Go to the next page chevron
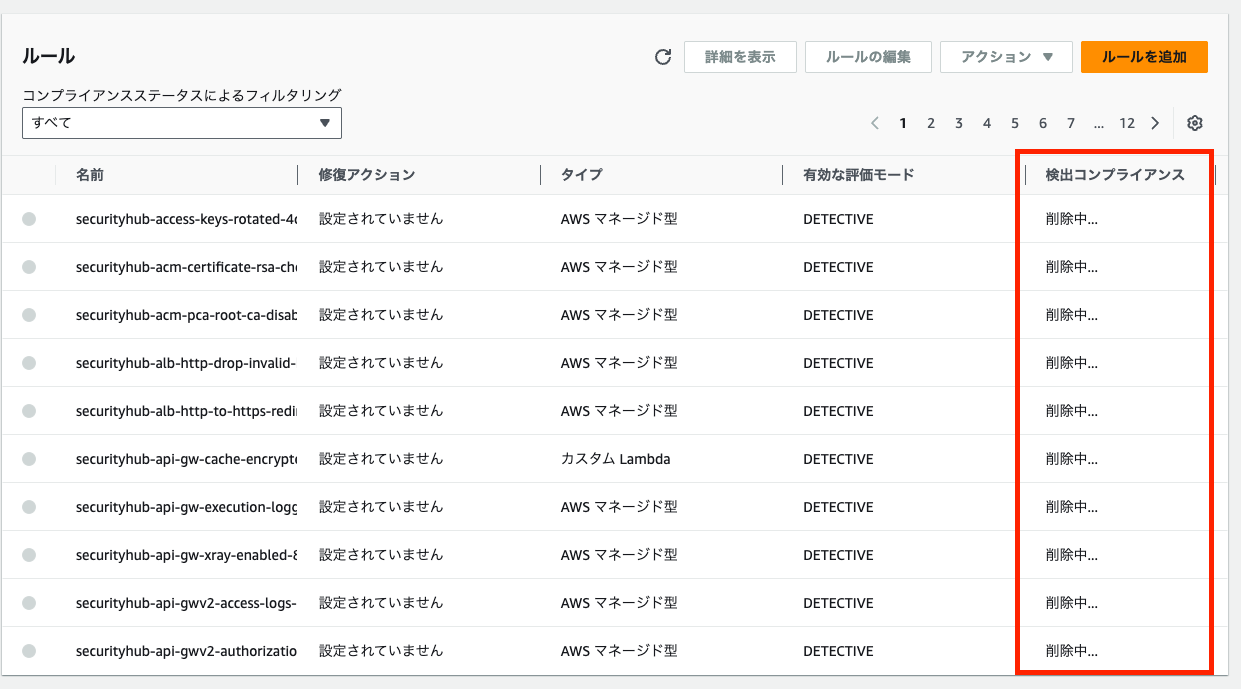Image resolution: width=1241 pixels, height=689 pixels. tap(1155, 122)
